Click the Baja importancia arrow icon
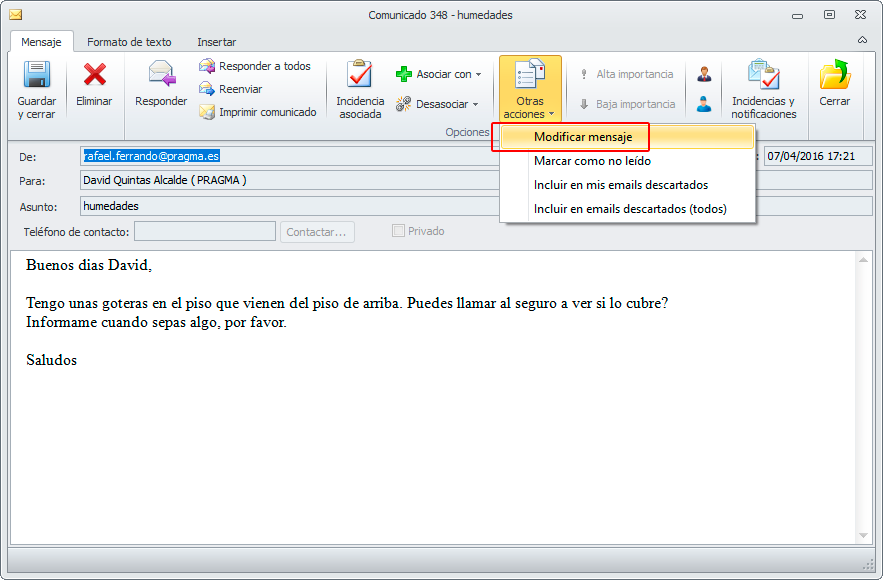Image resolution: width=883 pixels, height=580 pixels. pos(584,104)
